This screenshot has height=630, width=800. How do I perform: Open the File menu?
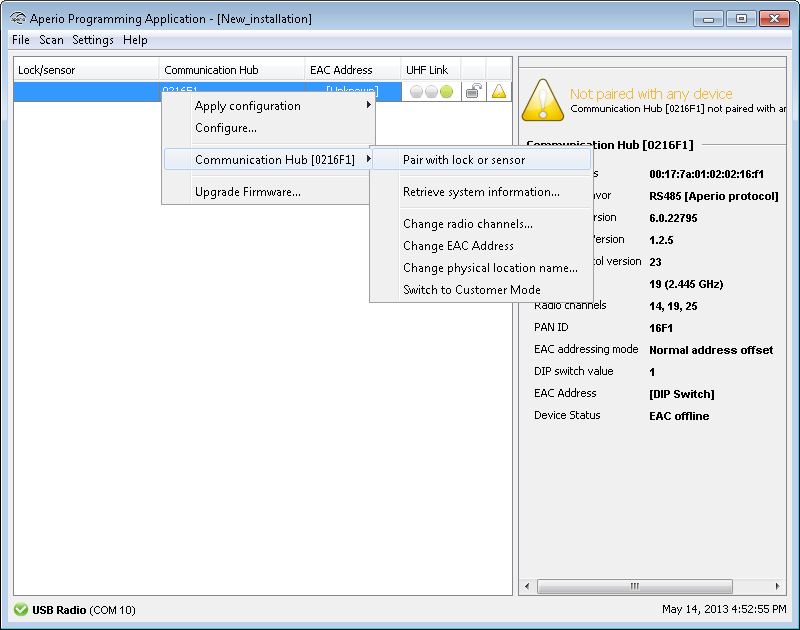21,40
